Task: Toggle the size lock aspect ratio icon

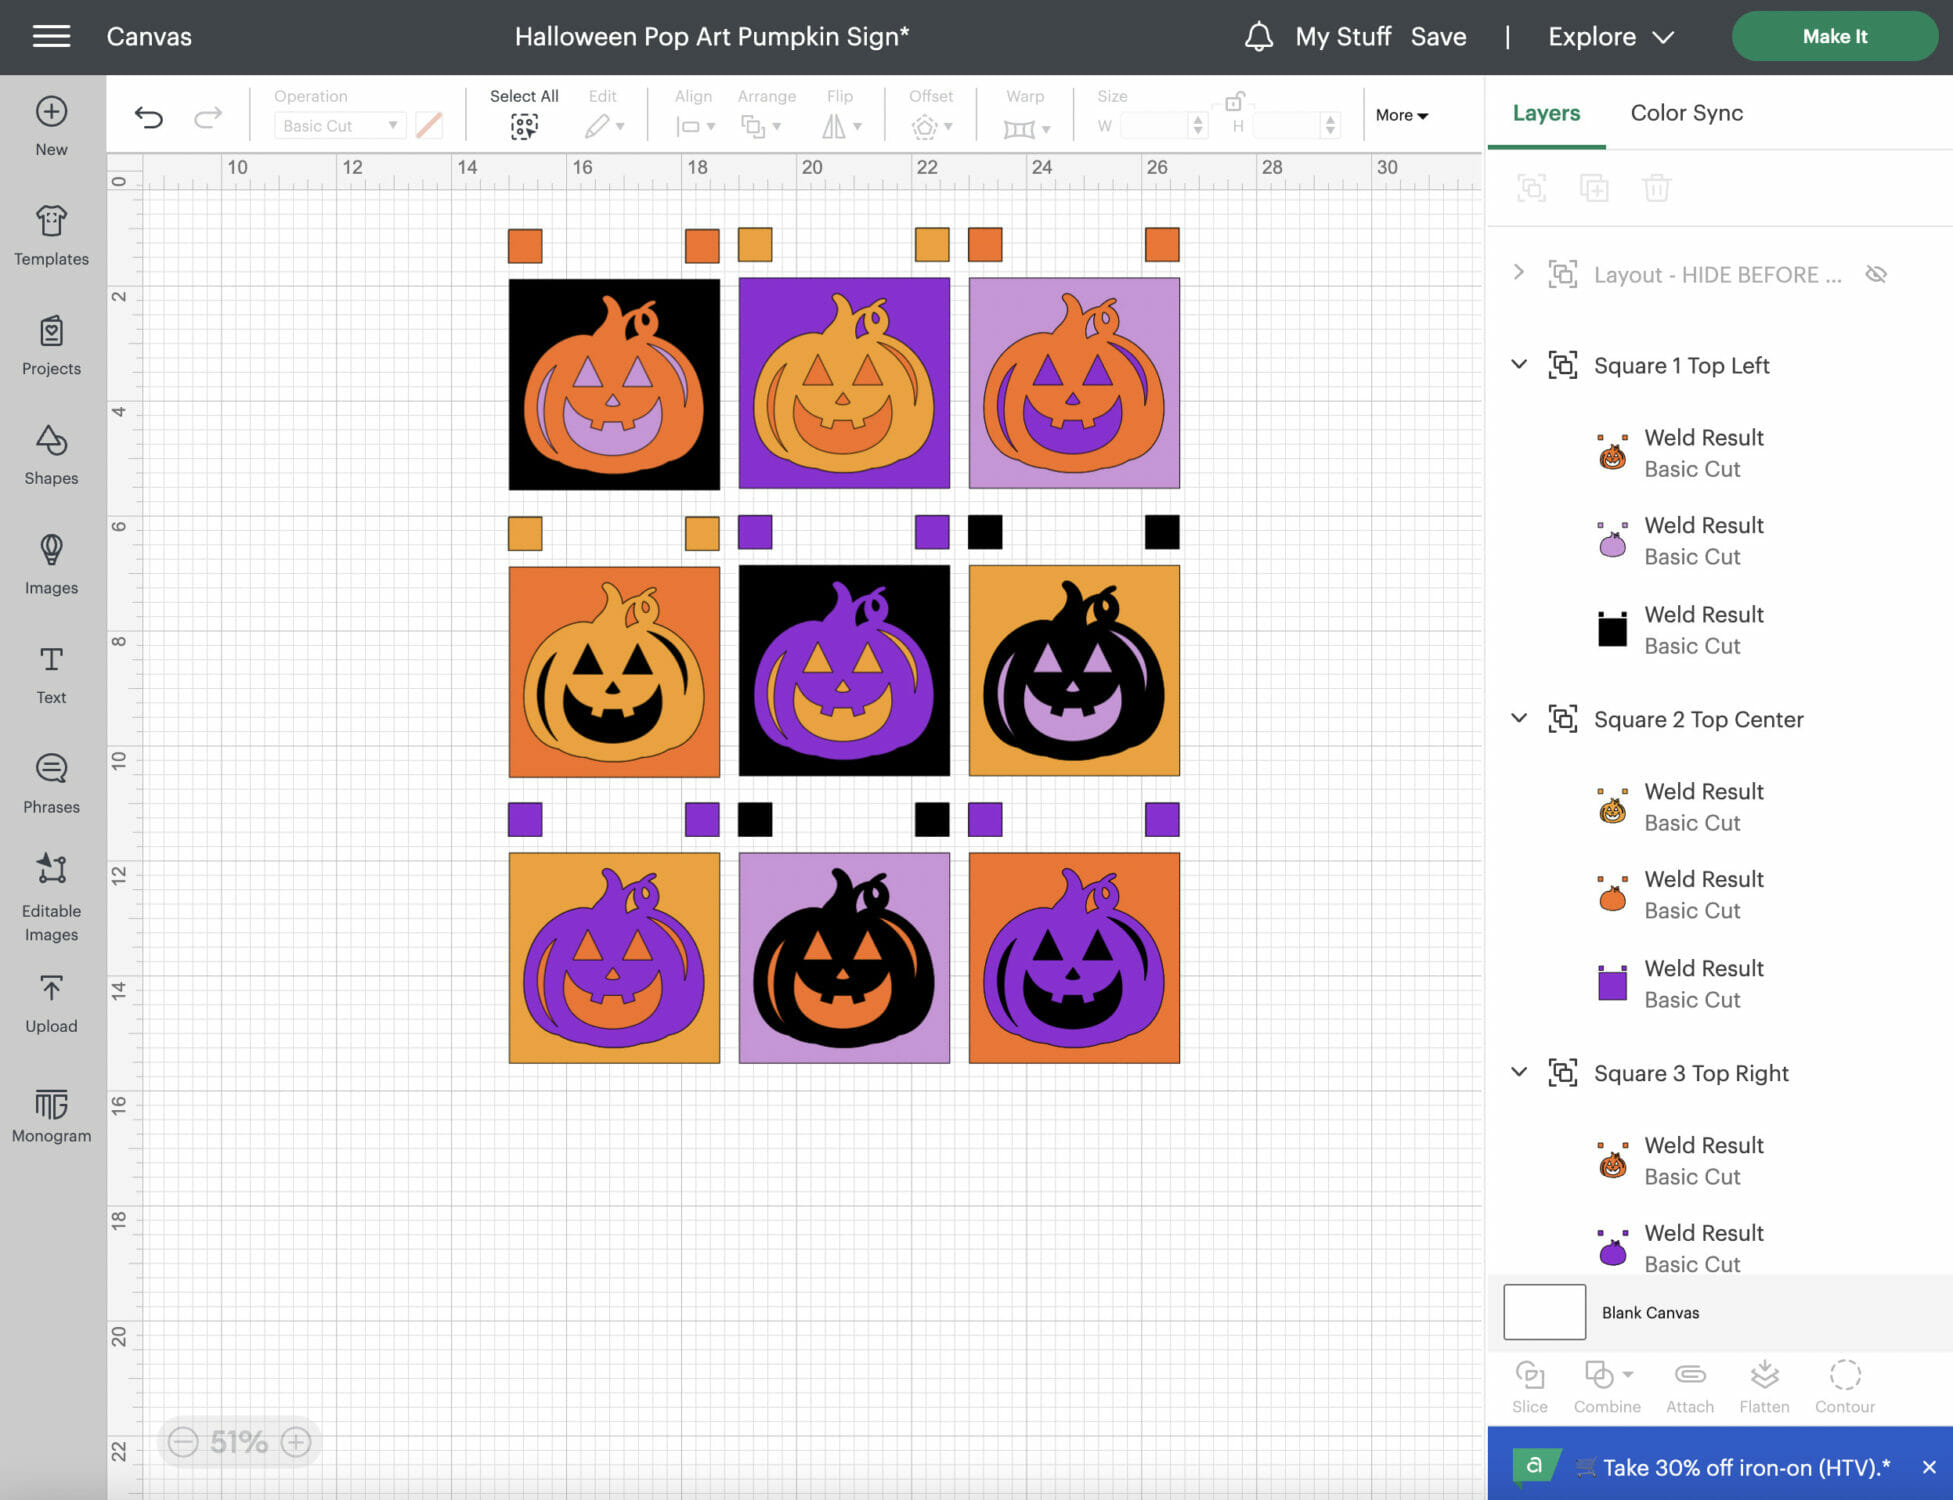Action: pos(1235,101)
